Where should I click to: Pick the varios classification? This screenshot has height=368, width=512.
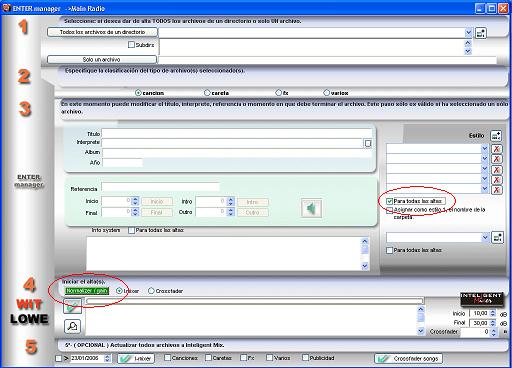coord(326,93)
